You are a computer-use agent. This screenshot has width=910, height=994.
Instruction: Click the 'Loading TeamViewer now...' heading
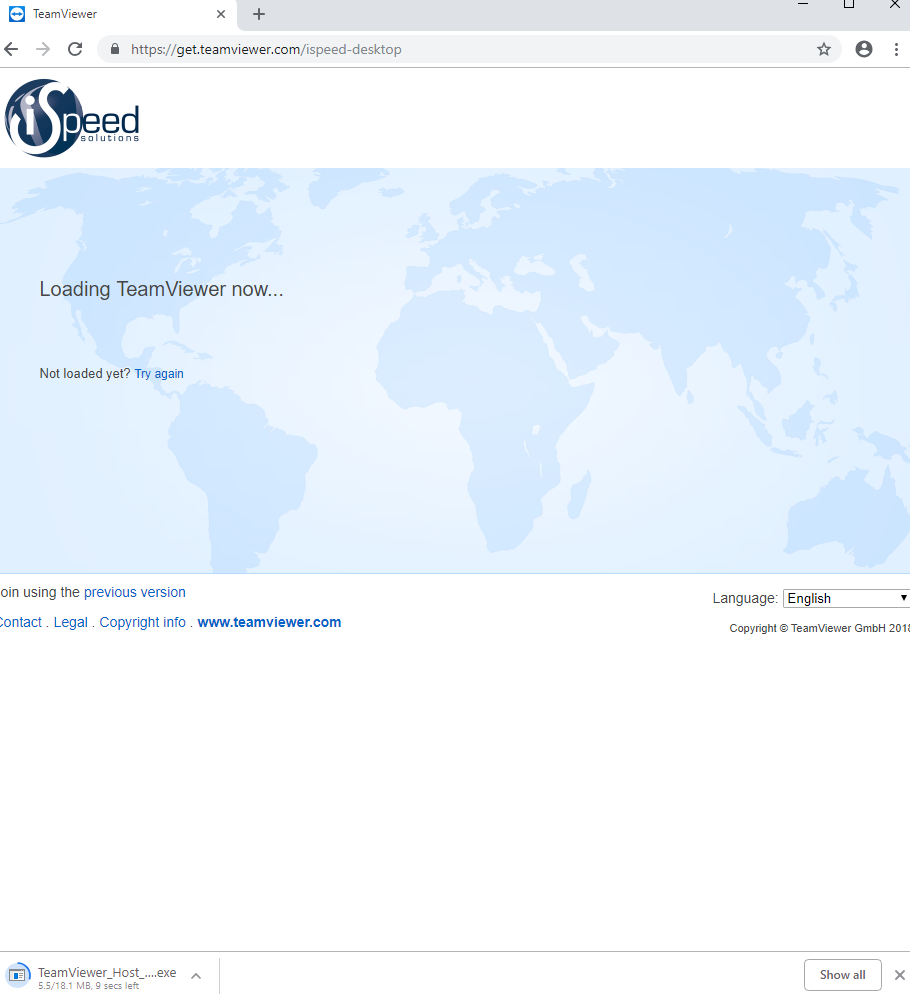tap(161, 289)
